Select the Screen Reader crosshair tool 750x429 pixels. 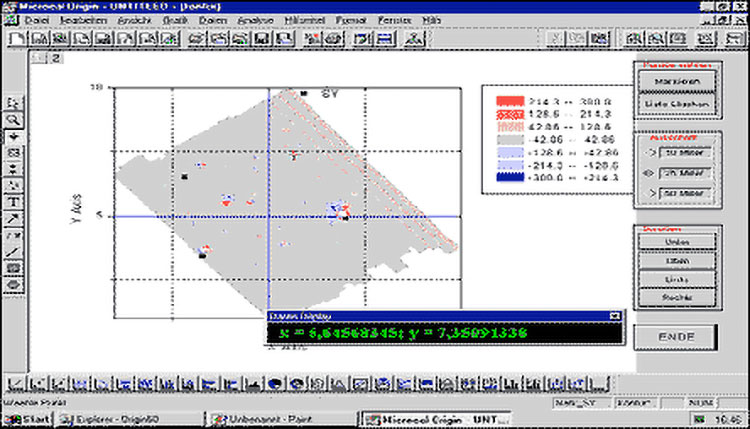tap(13, 136)
